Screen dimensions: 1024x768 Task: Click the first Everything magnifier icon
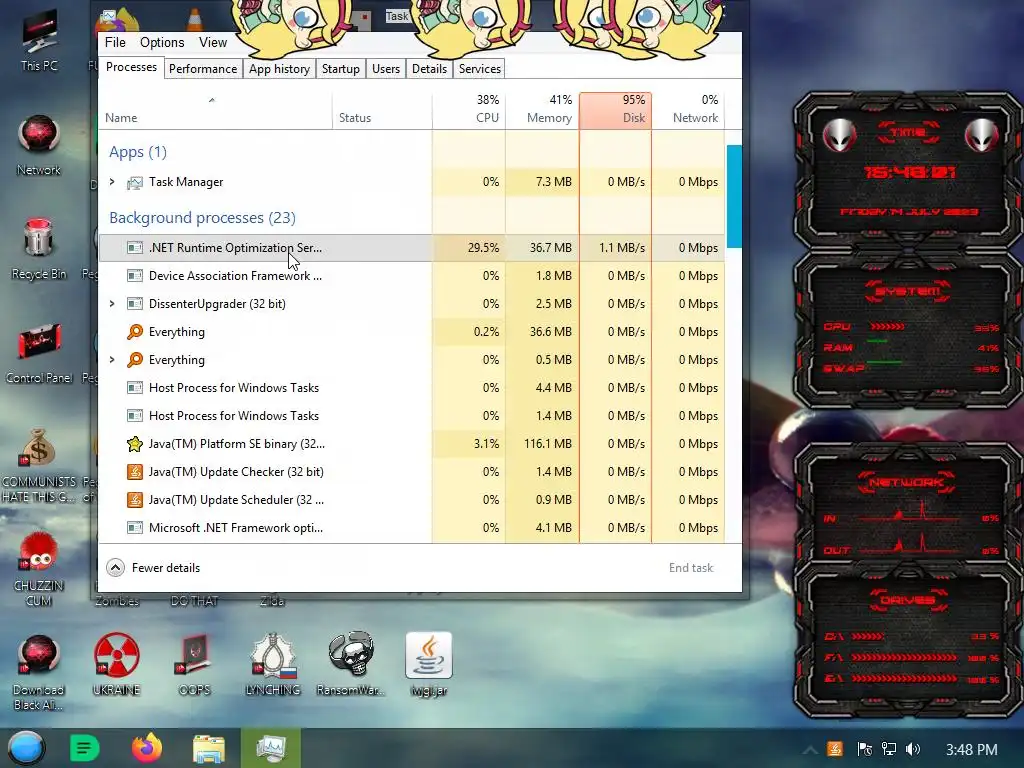(x=135, y=332)
